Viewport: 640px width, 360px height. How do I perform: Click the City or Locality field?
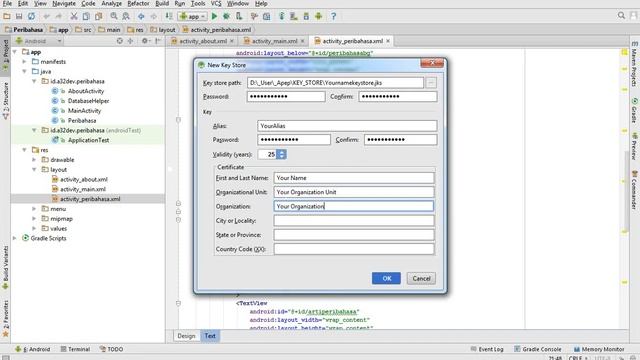[x=354, y=220]
